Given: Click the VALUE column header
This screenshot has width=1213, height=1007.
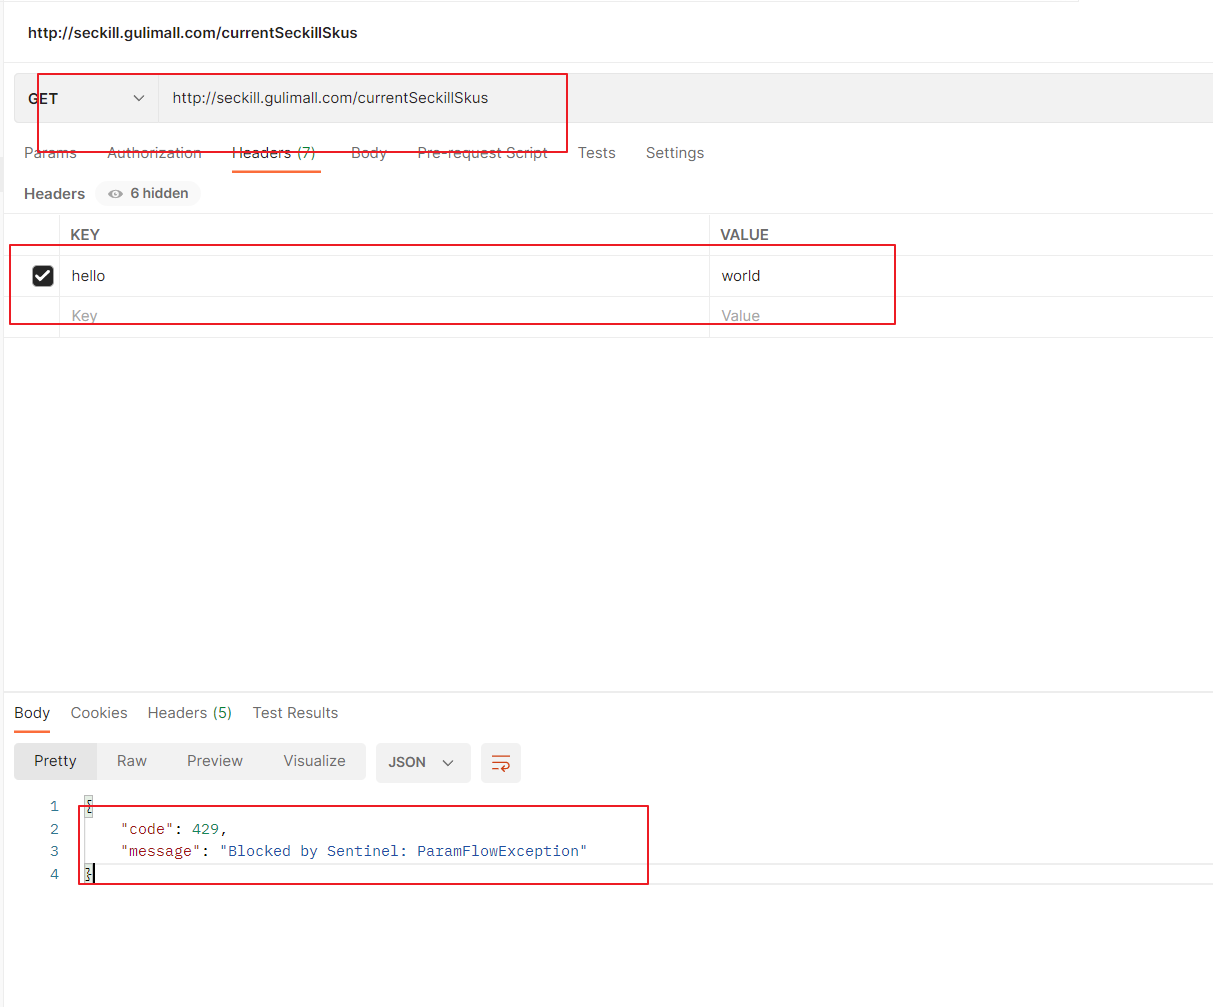Looking at the screenshot, I should 745,235.
